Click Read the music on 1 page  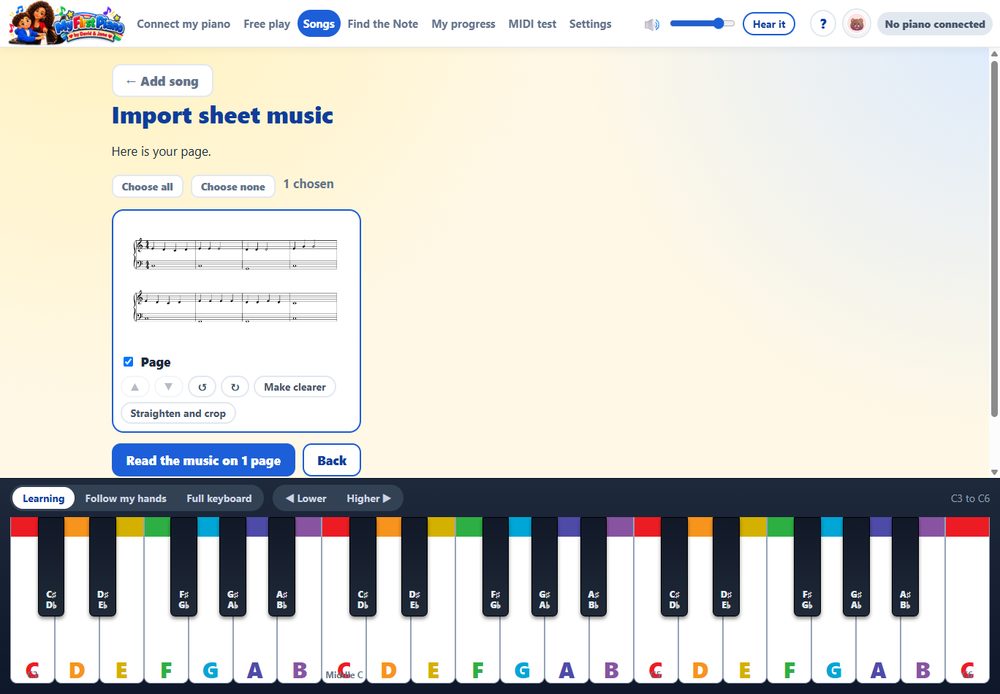pos(203,460)
